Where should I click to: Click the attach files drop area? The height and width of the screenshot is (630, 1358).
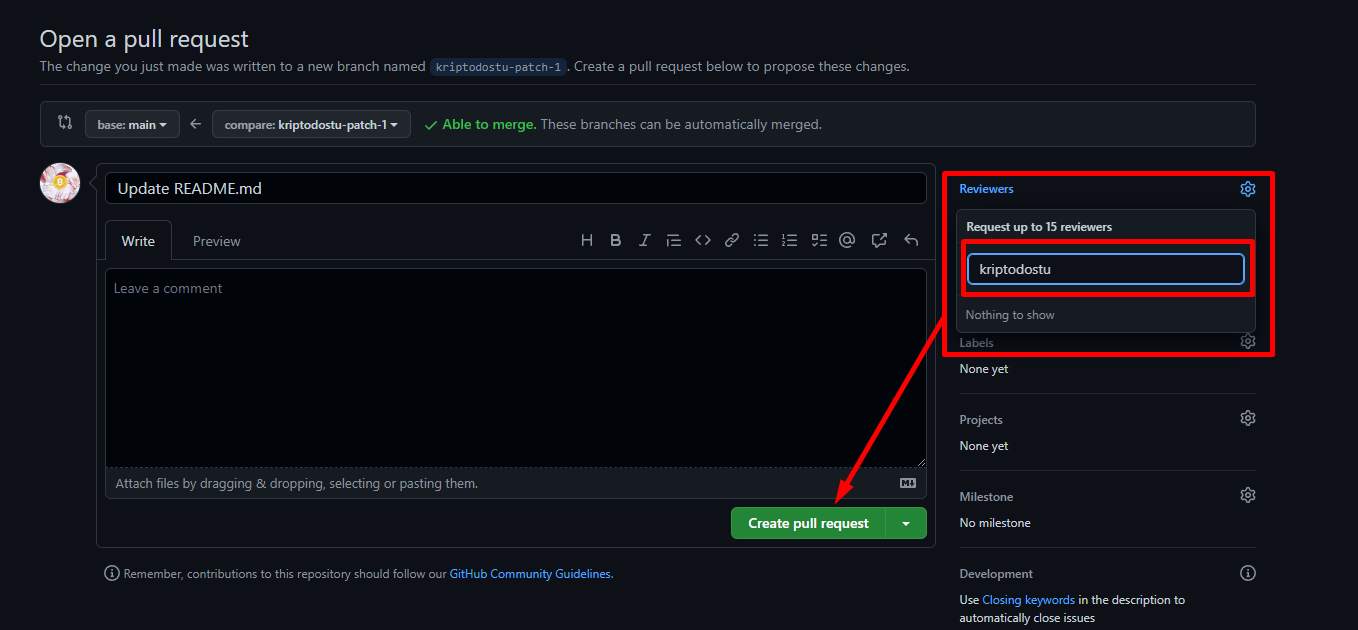515,483
